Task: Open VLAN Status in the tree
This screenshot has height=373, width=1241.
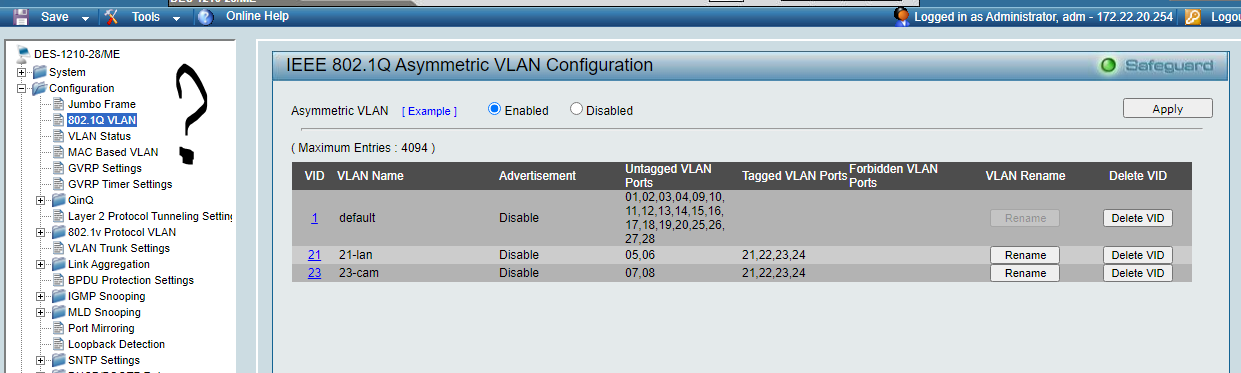Action: (99, 136)
